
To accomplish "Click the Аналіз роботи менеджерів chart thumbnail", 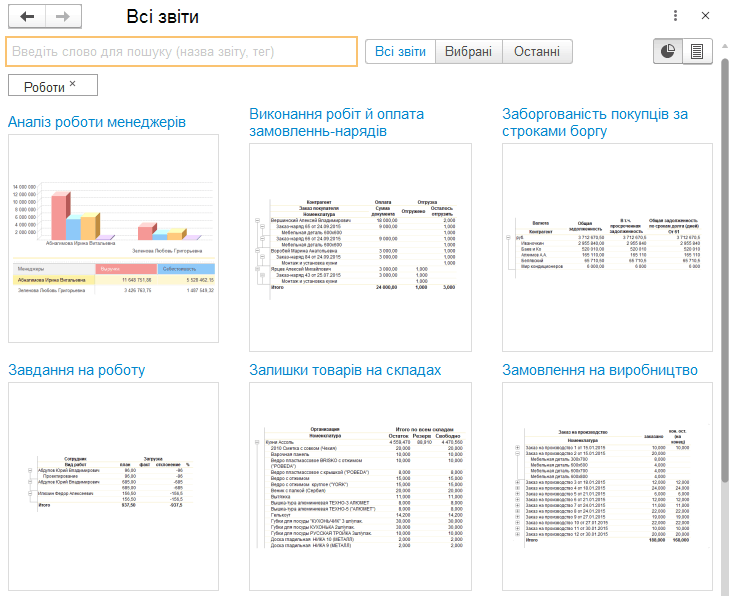I will click(x=113, y=238).
